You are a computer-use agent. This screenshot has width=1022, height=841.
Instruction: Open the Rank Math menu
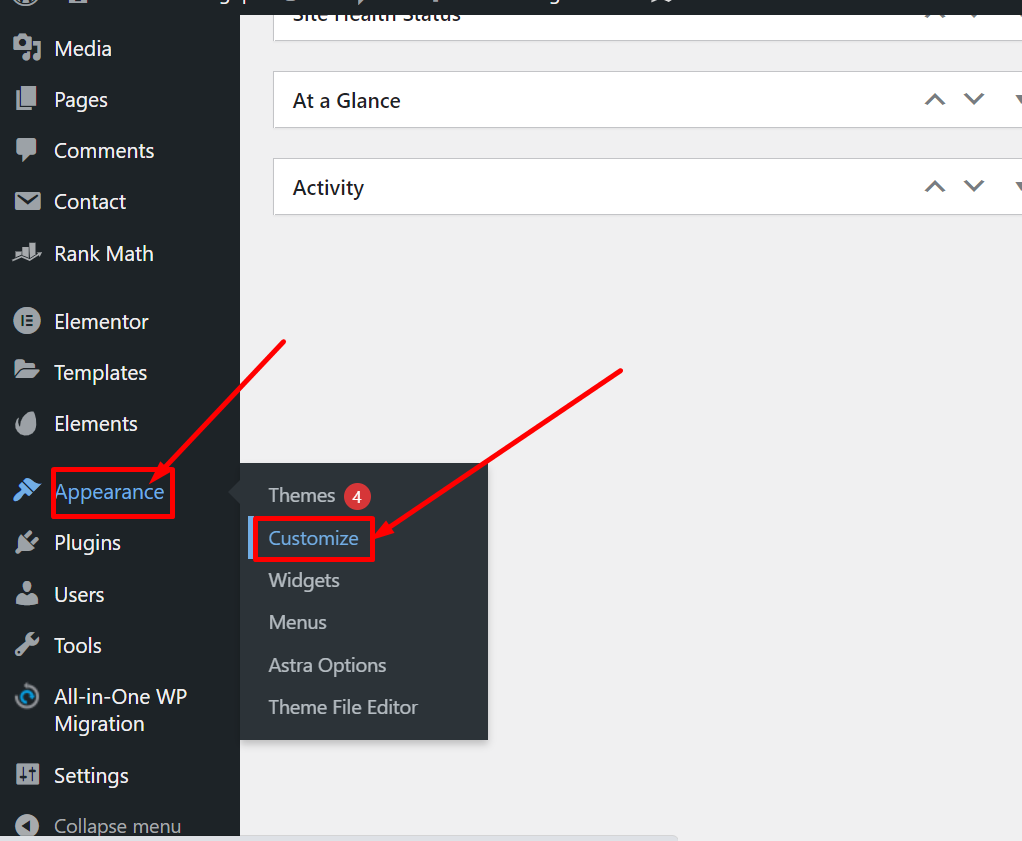[x=104, y=254]
